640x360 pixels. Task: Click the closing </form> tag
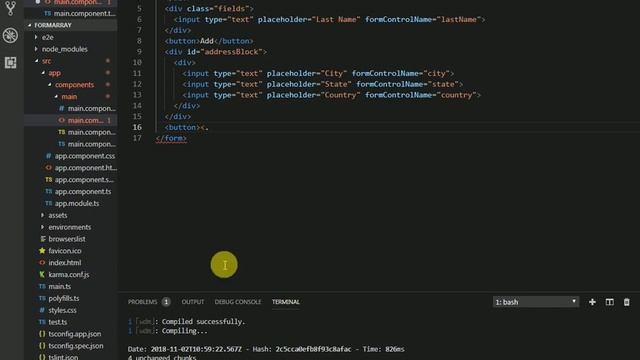pos(171,138)
